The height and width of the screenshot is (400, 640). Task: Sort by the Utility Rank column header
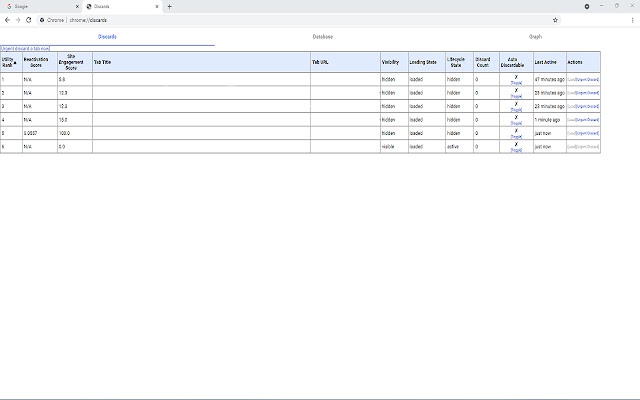(11, 62)
